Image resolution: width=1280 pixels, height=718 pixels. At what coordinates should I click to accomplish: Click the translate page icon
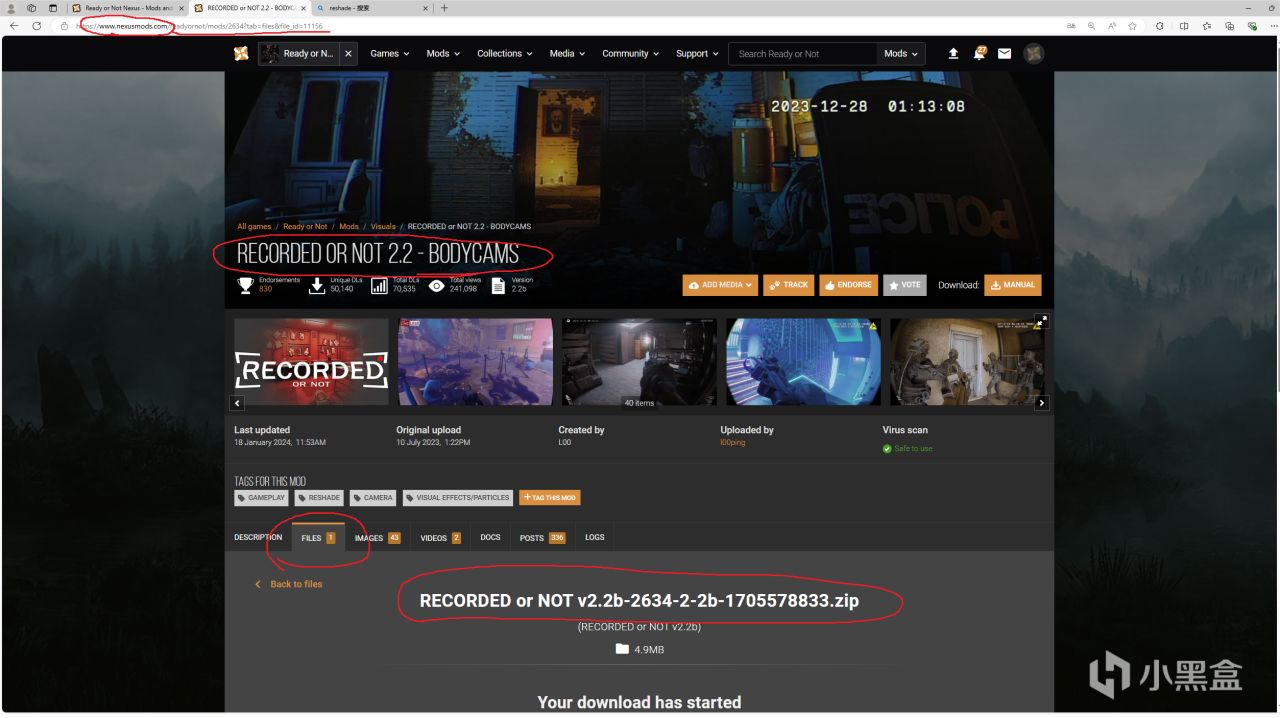coord(1071,25)
